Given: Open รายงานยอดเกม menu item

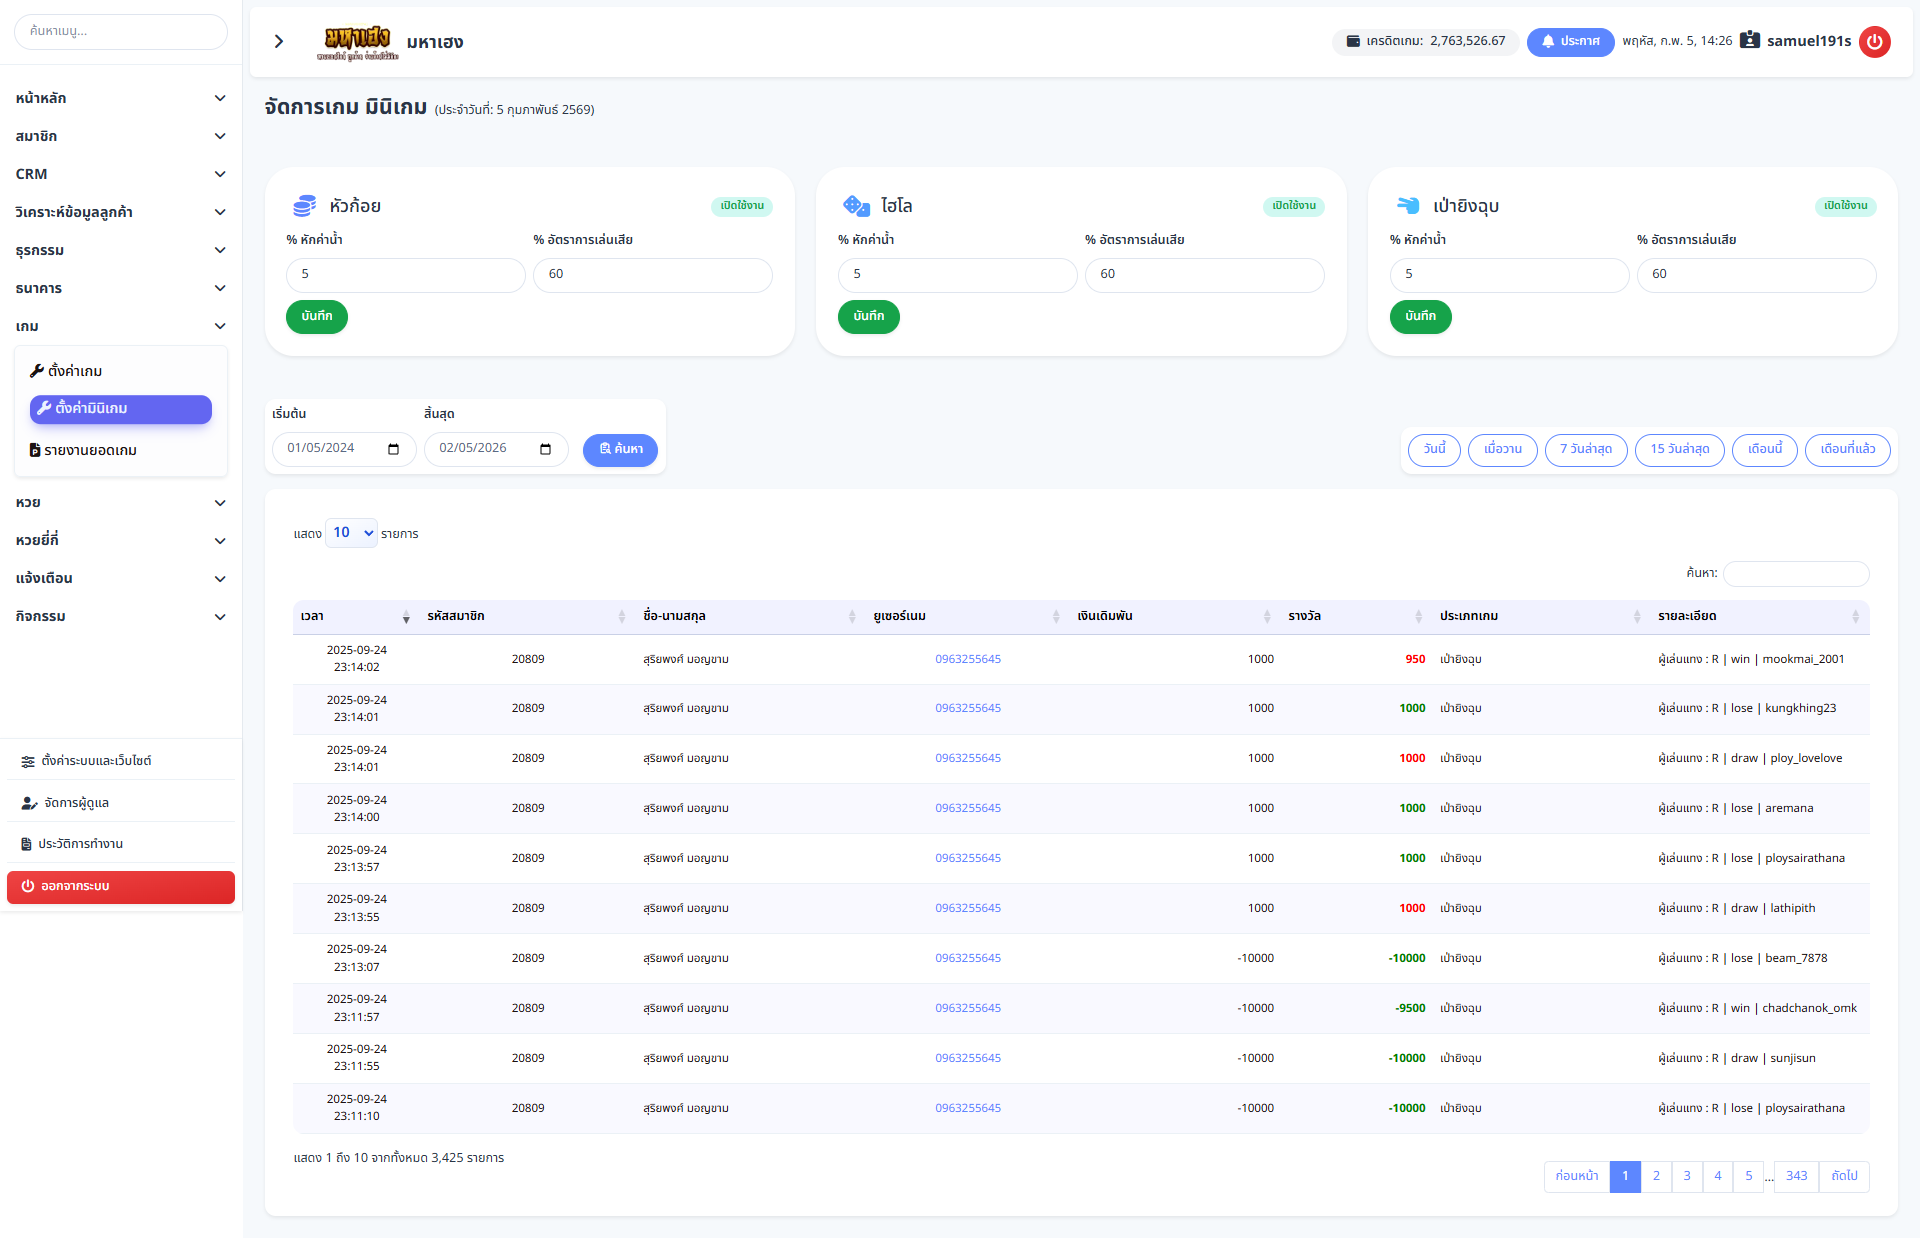Looking at the screenshot, I should 90,451.
